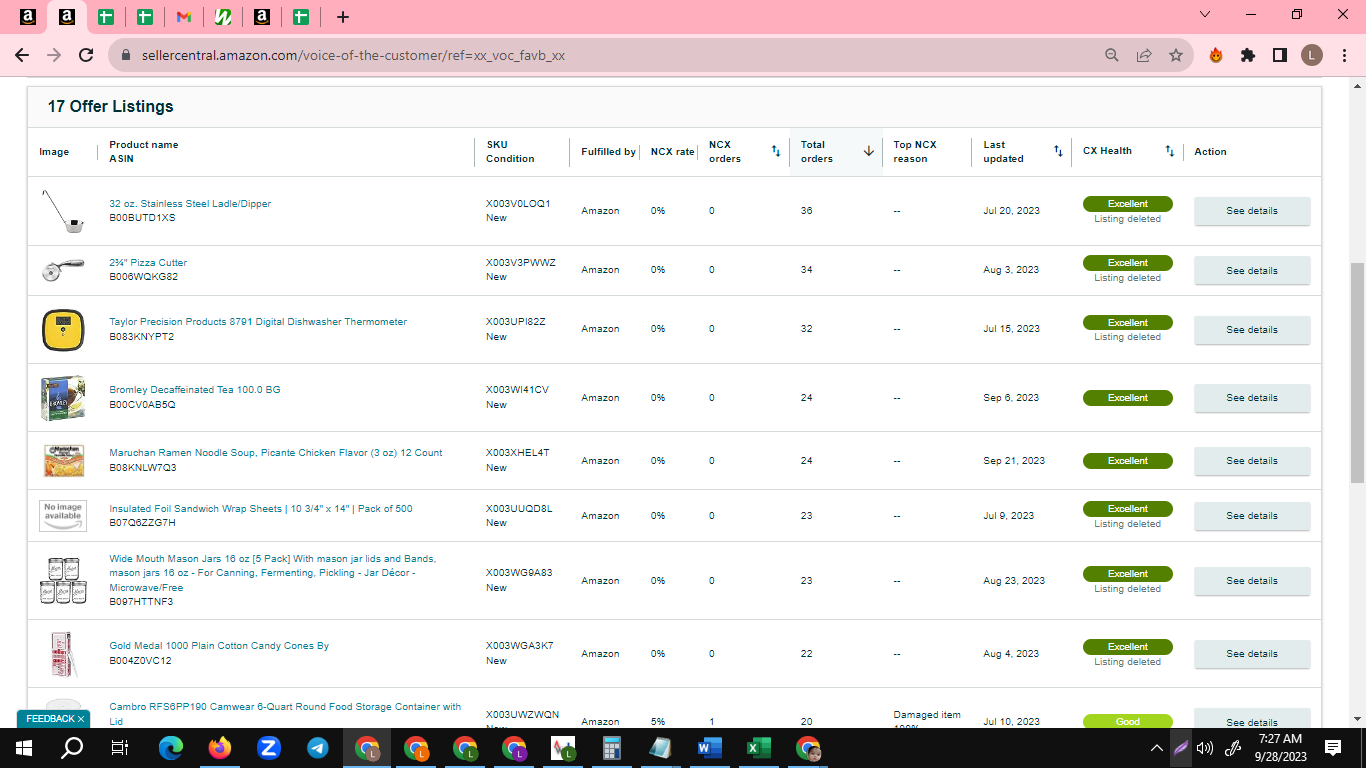Click the Excellent badge for Bromley Tea
Viewport: 1366px width, 768px height.
tap(1128, 398)
